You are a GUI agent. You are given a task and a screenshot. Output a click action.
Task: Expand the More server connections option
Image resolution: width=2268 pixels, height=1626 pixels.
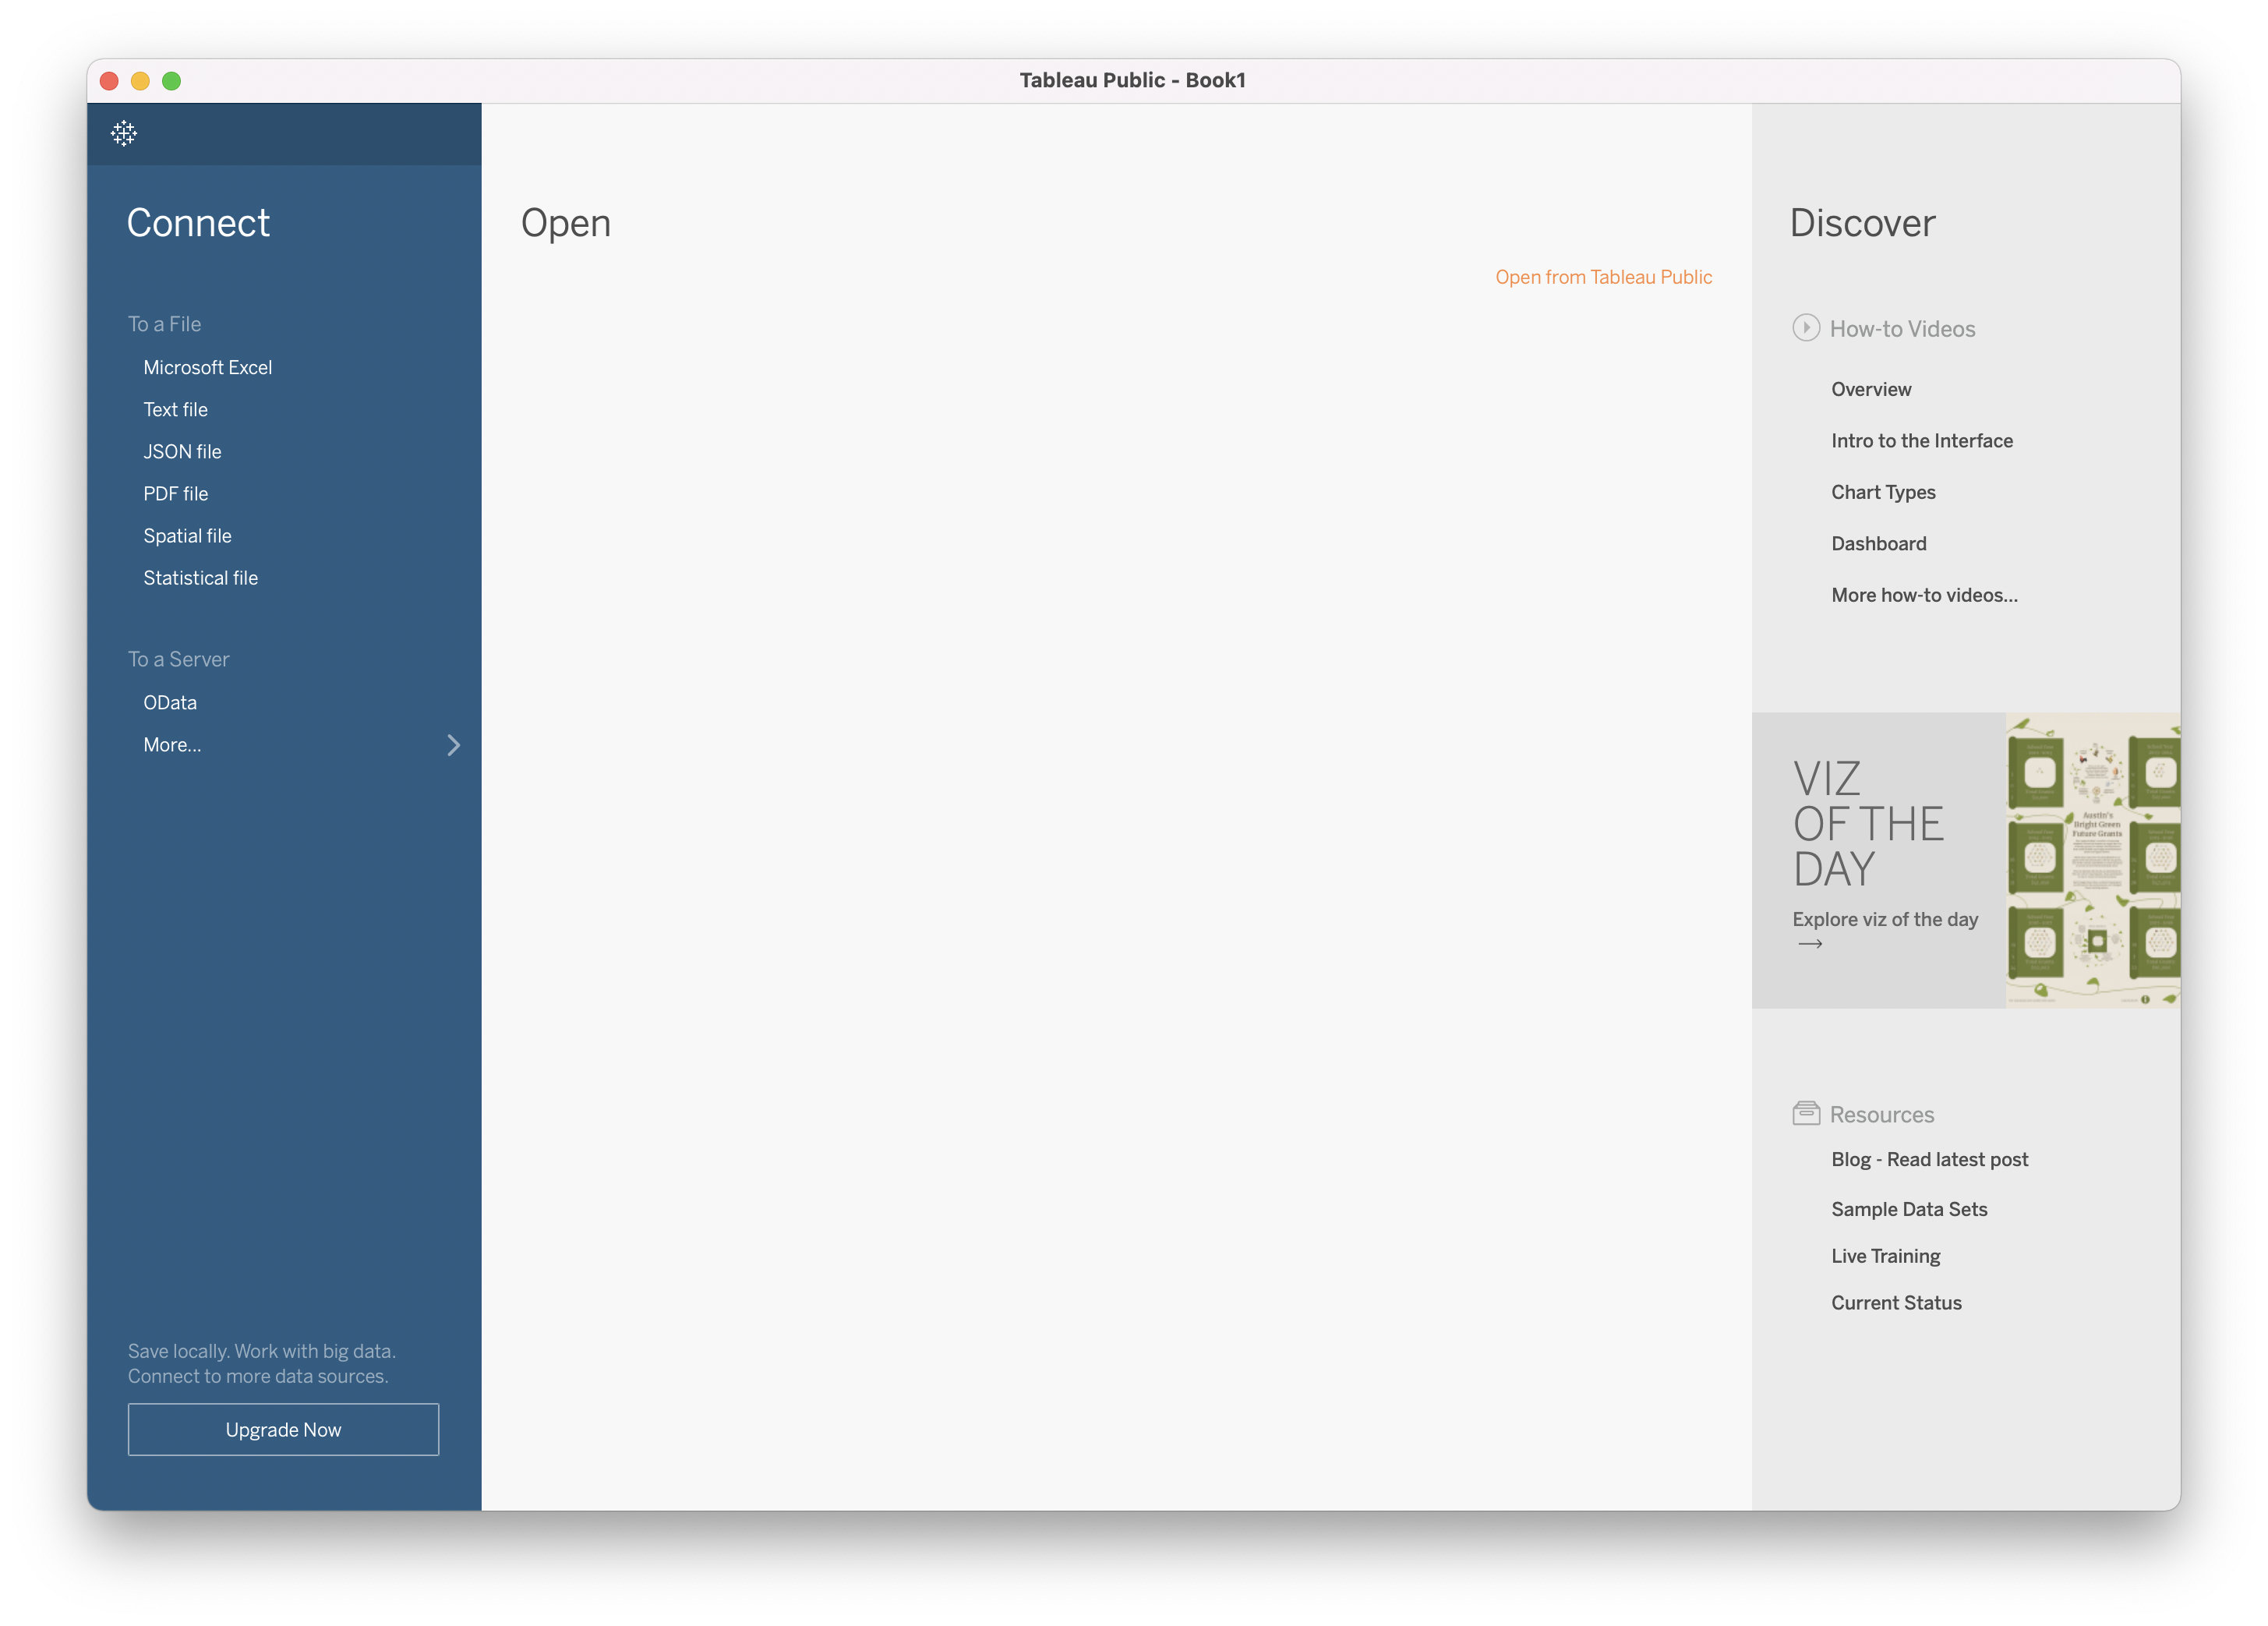tap(171, 743)
